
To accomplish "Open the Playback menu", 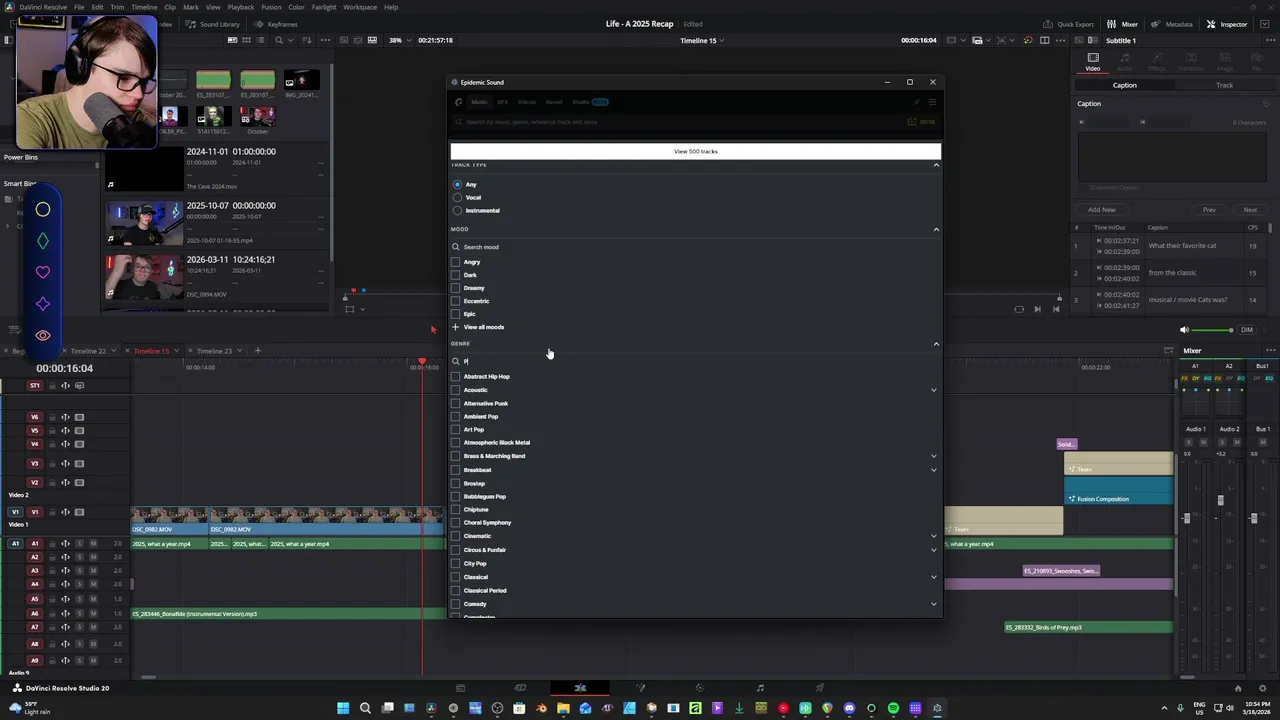I will (241, 7).
